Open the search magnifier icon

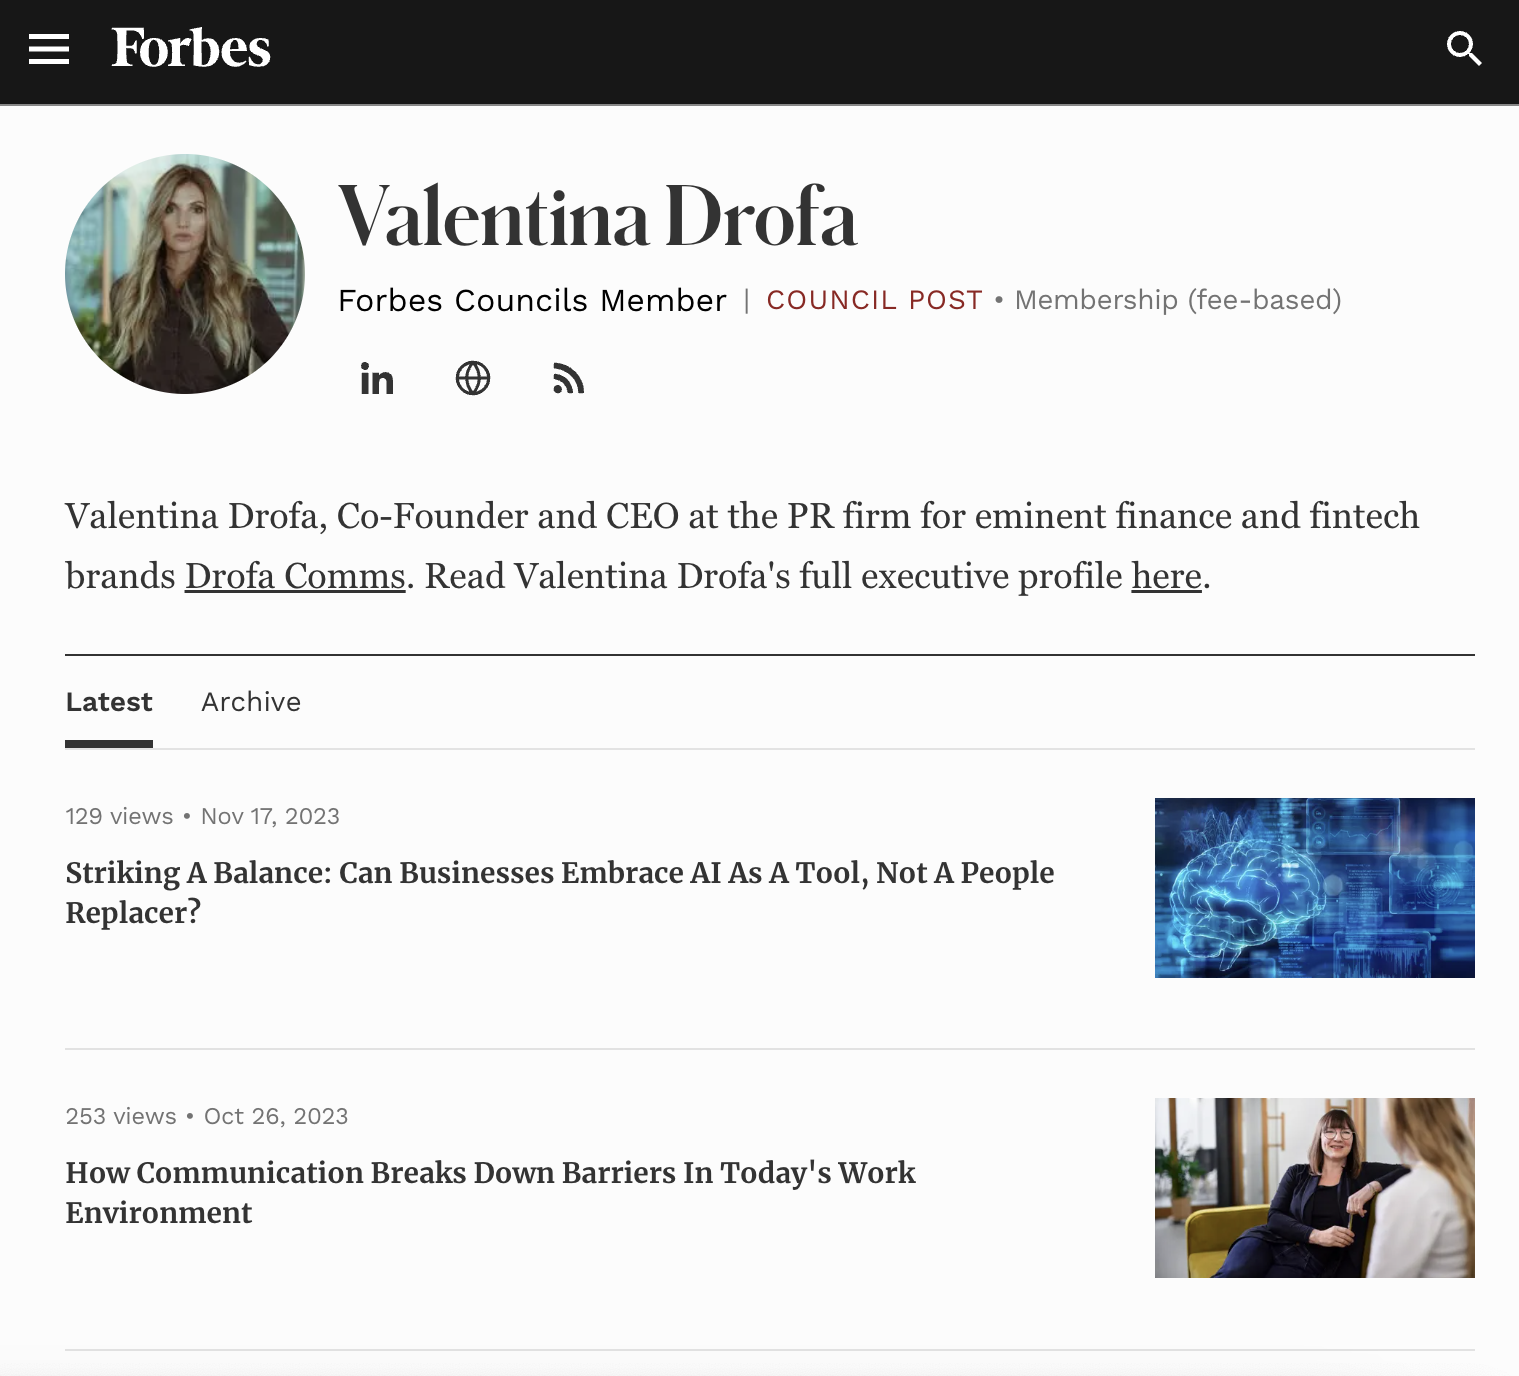[1463, 48]
